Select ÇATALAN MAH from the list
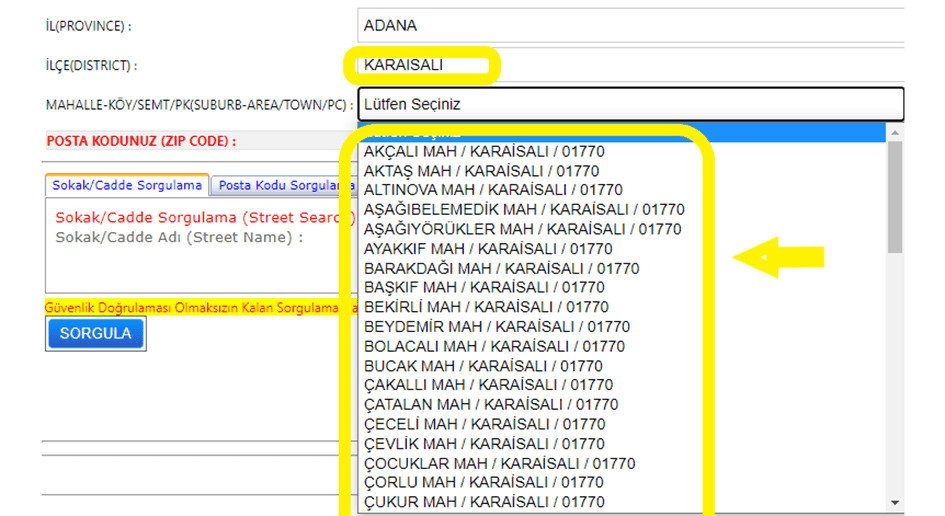 (x=491, y=405)
